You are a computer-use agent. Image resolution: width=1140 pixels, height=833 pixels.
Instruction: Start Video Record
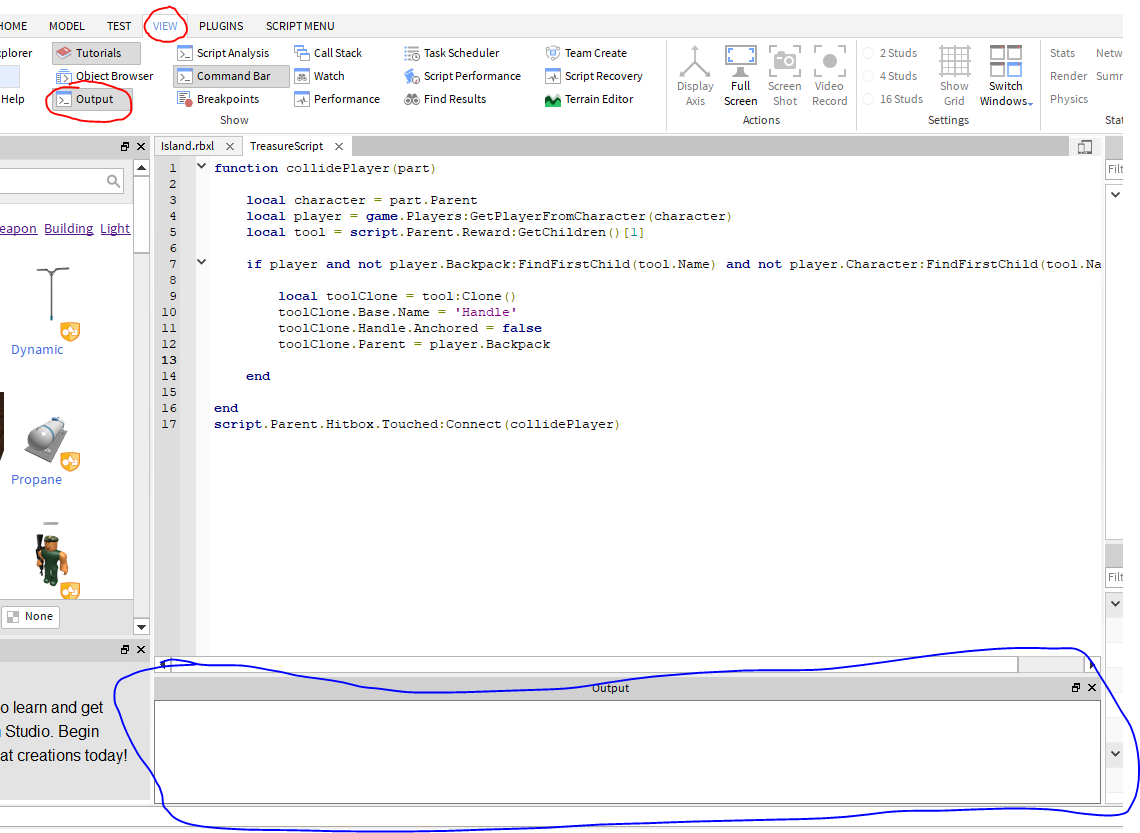click(x=830, y=76)
